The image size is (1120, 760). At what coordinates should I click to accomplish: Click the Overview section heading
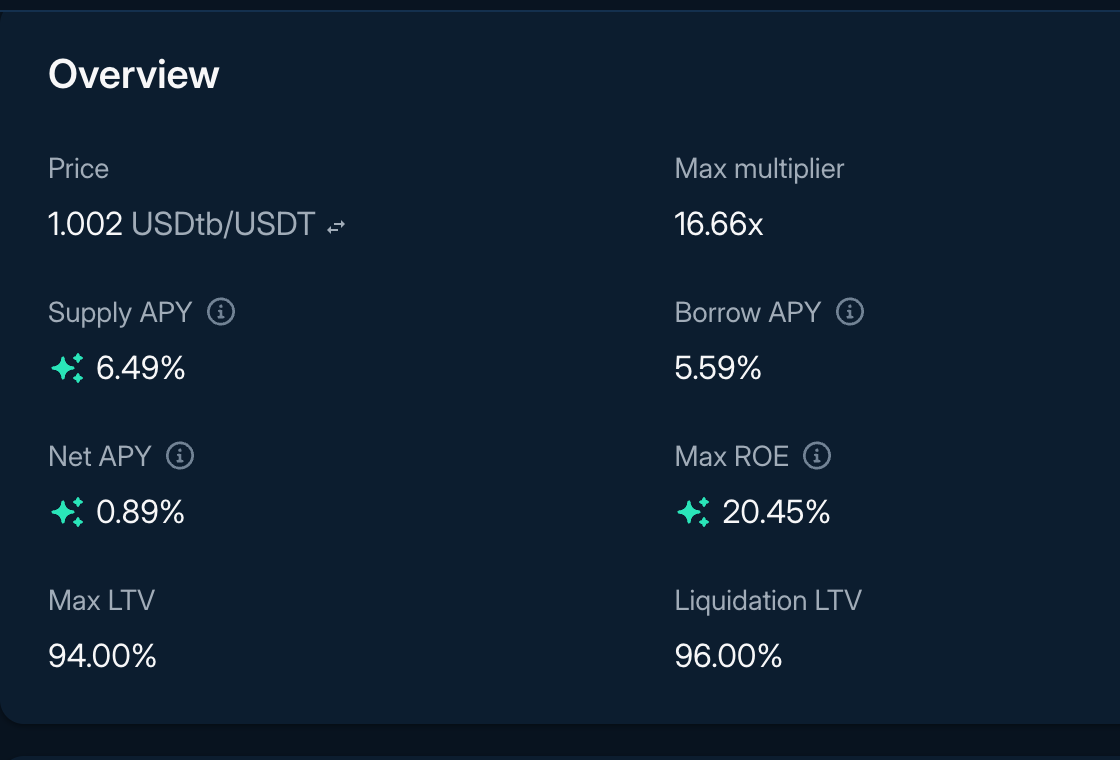coord(134,74)
